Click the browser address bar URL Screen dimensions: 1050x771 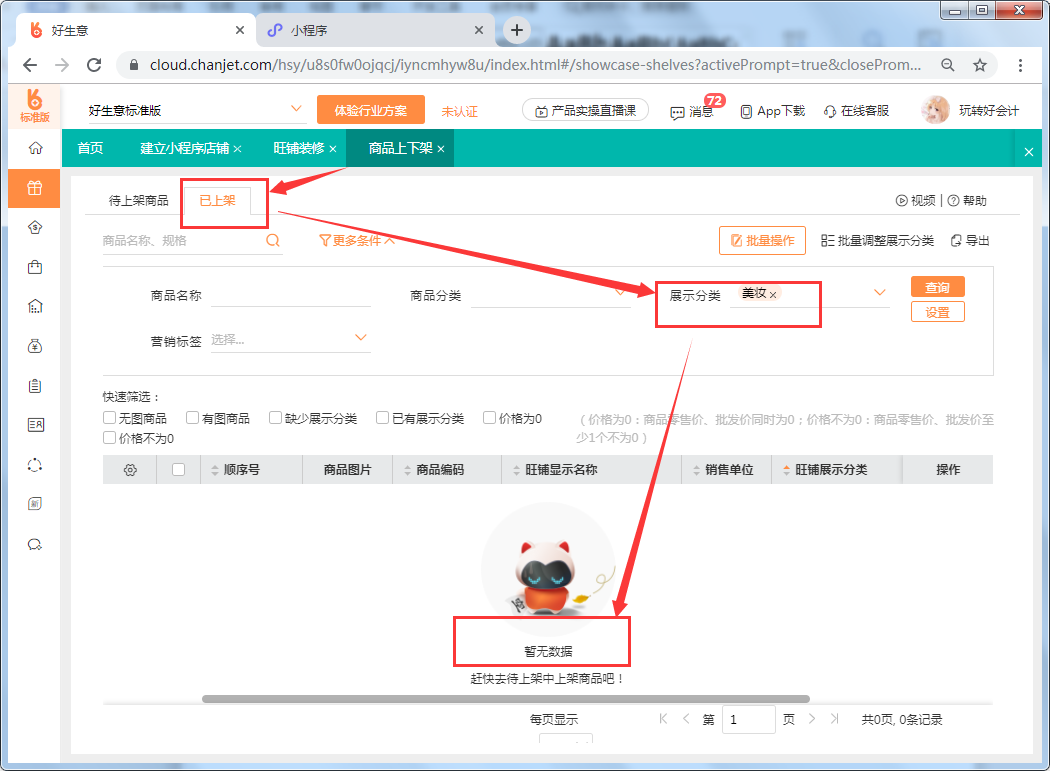535,65
